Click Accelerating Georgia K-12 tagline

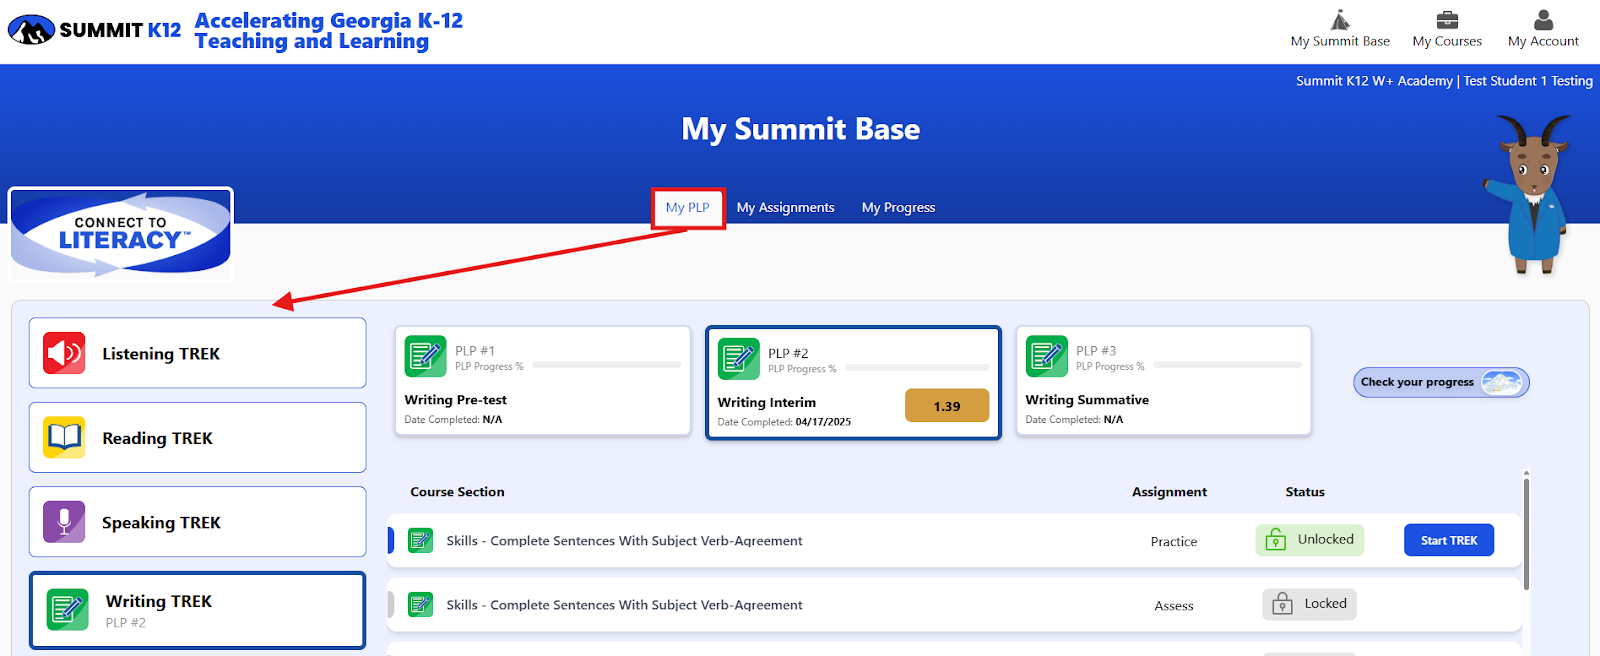pyautogui.click(x=328, y=31)
